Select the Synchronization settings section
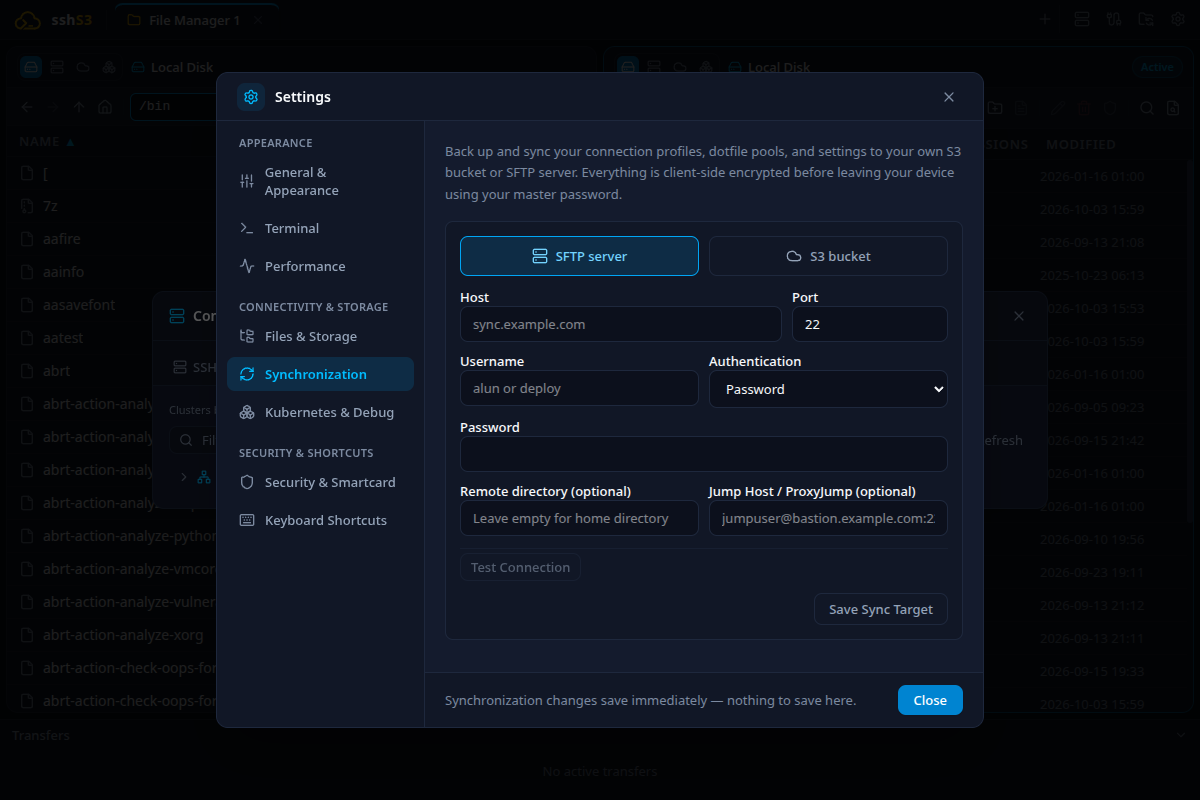Viewport: 1200px width, 800px height. tap(320, 374)
